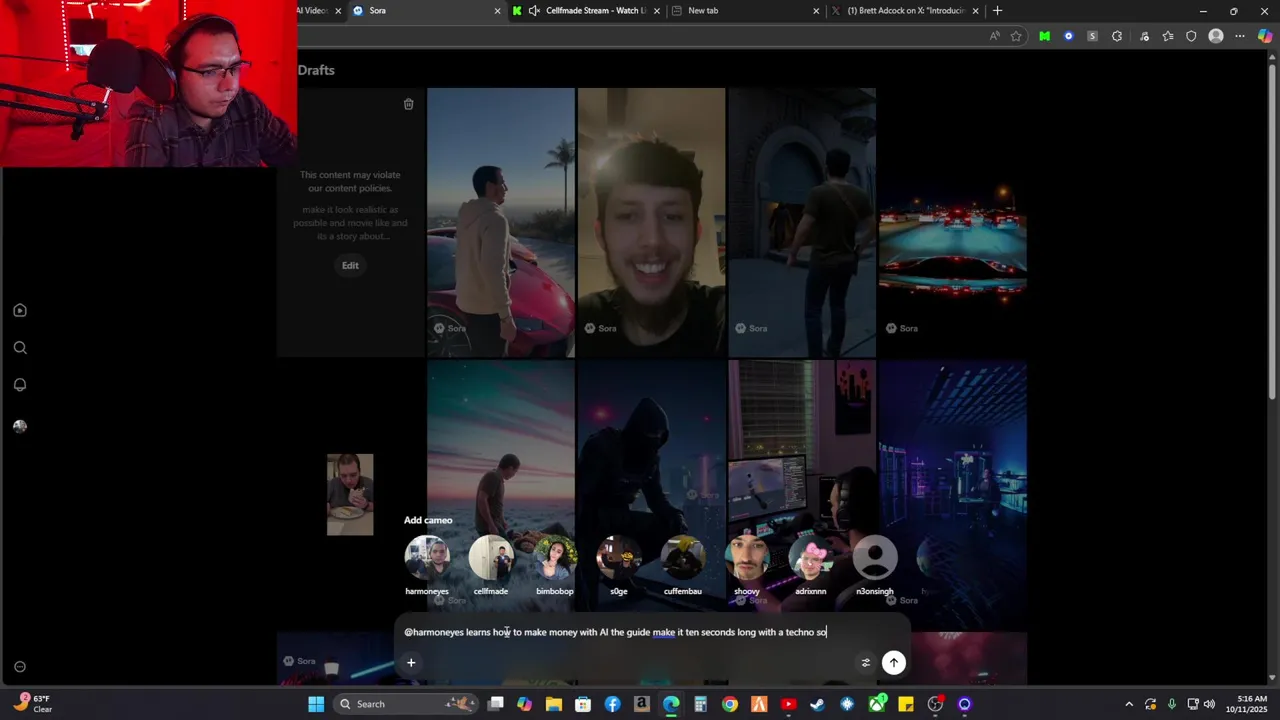Screen dimensions: 1280x720
Task: Open Google Chrome from the taskbar
Action: click(730, 704)
